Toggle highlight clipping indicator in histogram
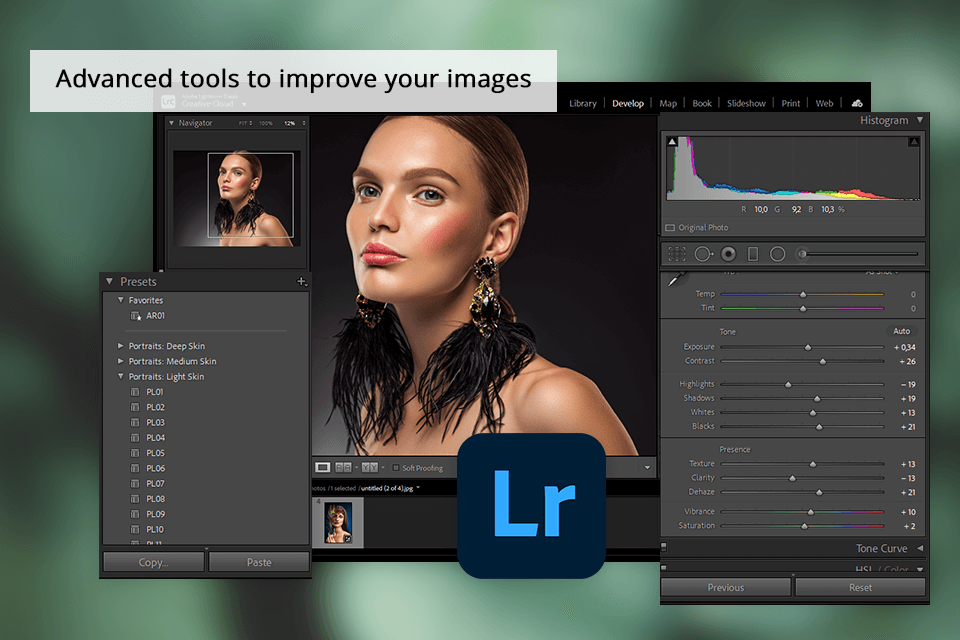Viewport: 960px width, 640px height. pyautogui.click(x=913, y=141)
